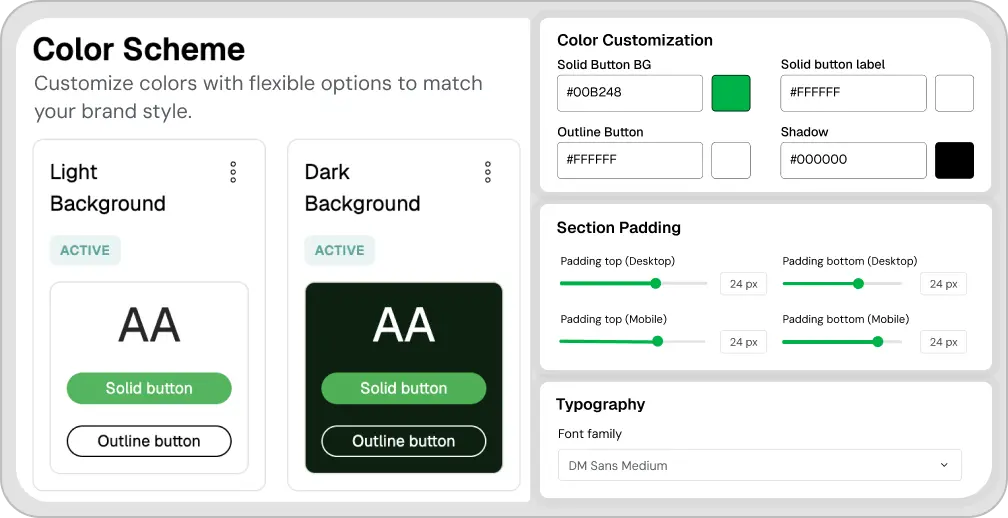This screenshot has height=518, width=1008.
Task: Click the black Shadow color swatch
Action: click(954, 160)
